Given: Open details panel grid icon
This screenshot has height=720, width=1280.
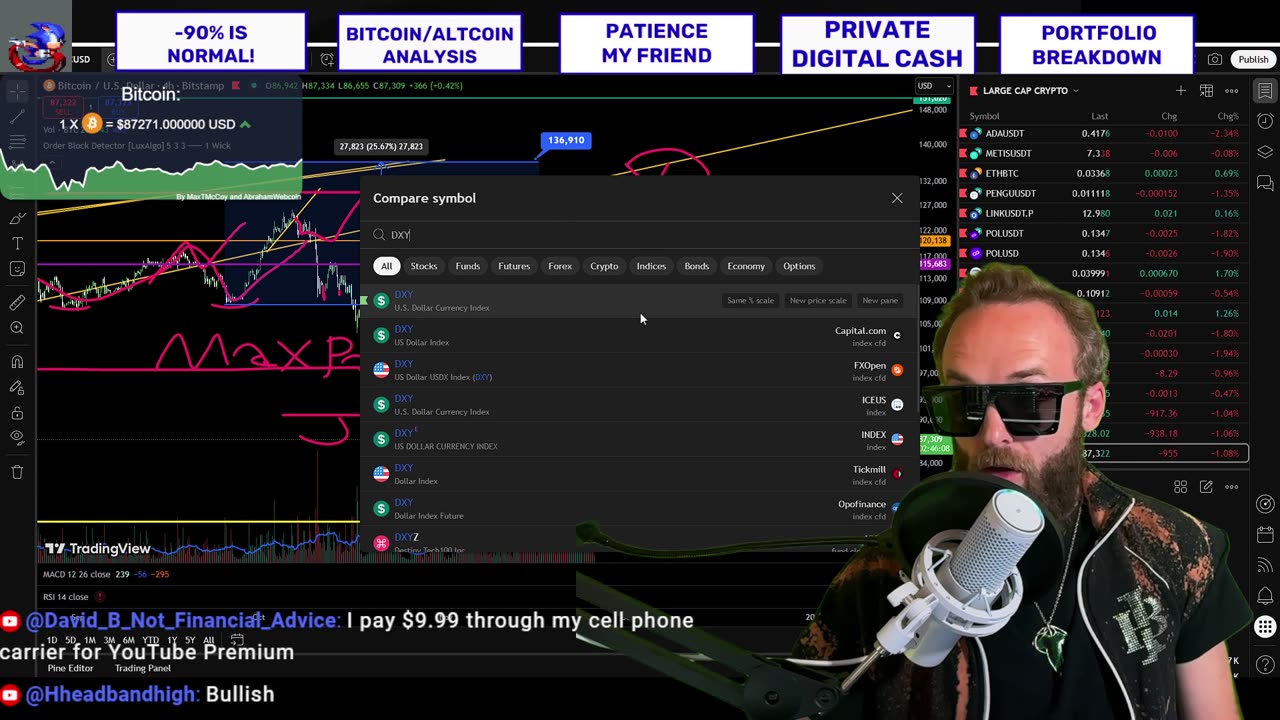Looking at the screenshot, I should 1181,487.
